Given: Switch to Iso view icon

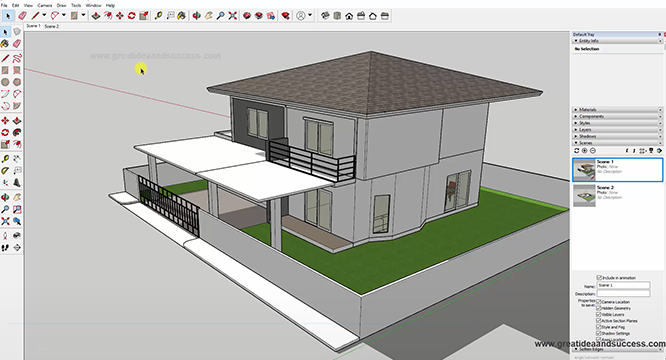Looking at the screenshot, I should click(325, 16).
